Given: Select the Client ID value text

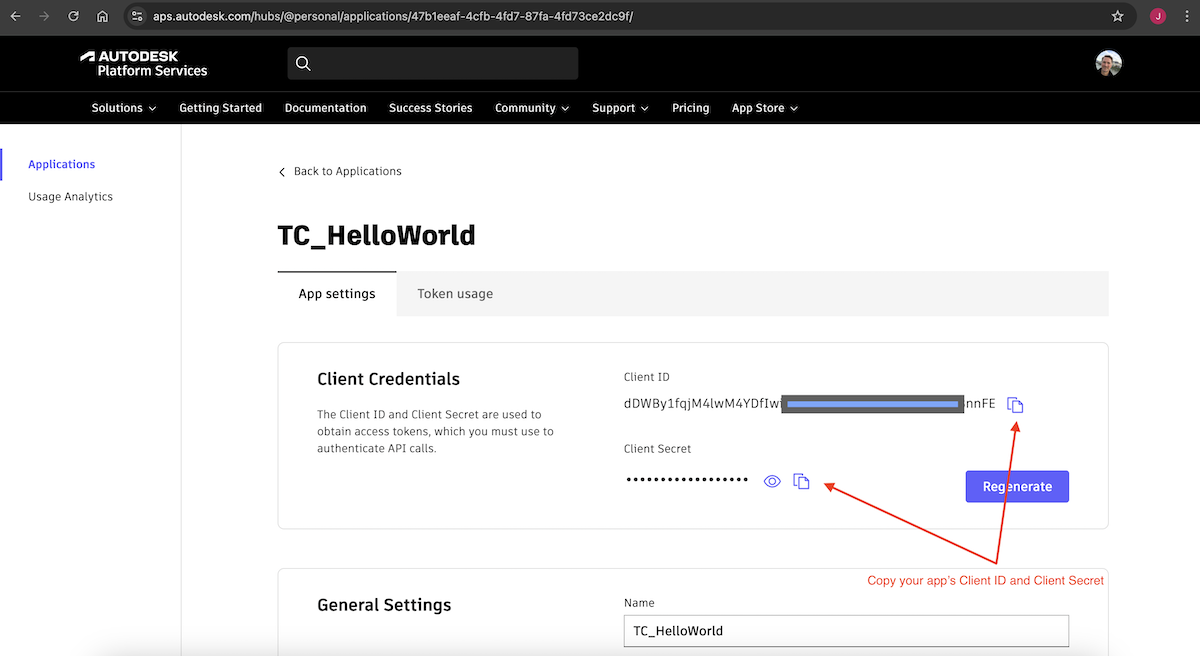Looking at the screenshot, I should [x=809, y=404].
